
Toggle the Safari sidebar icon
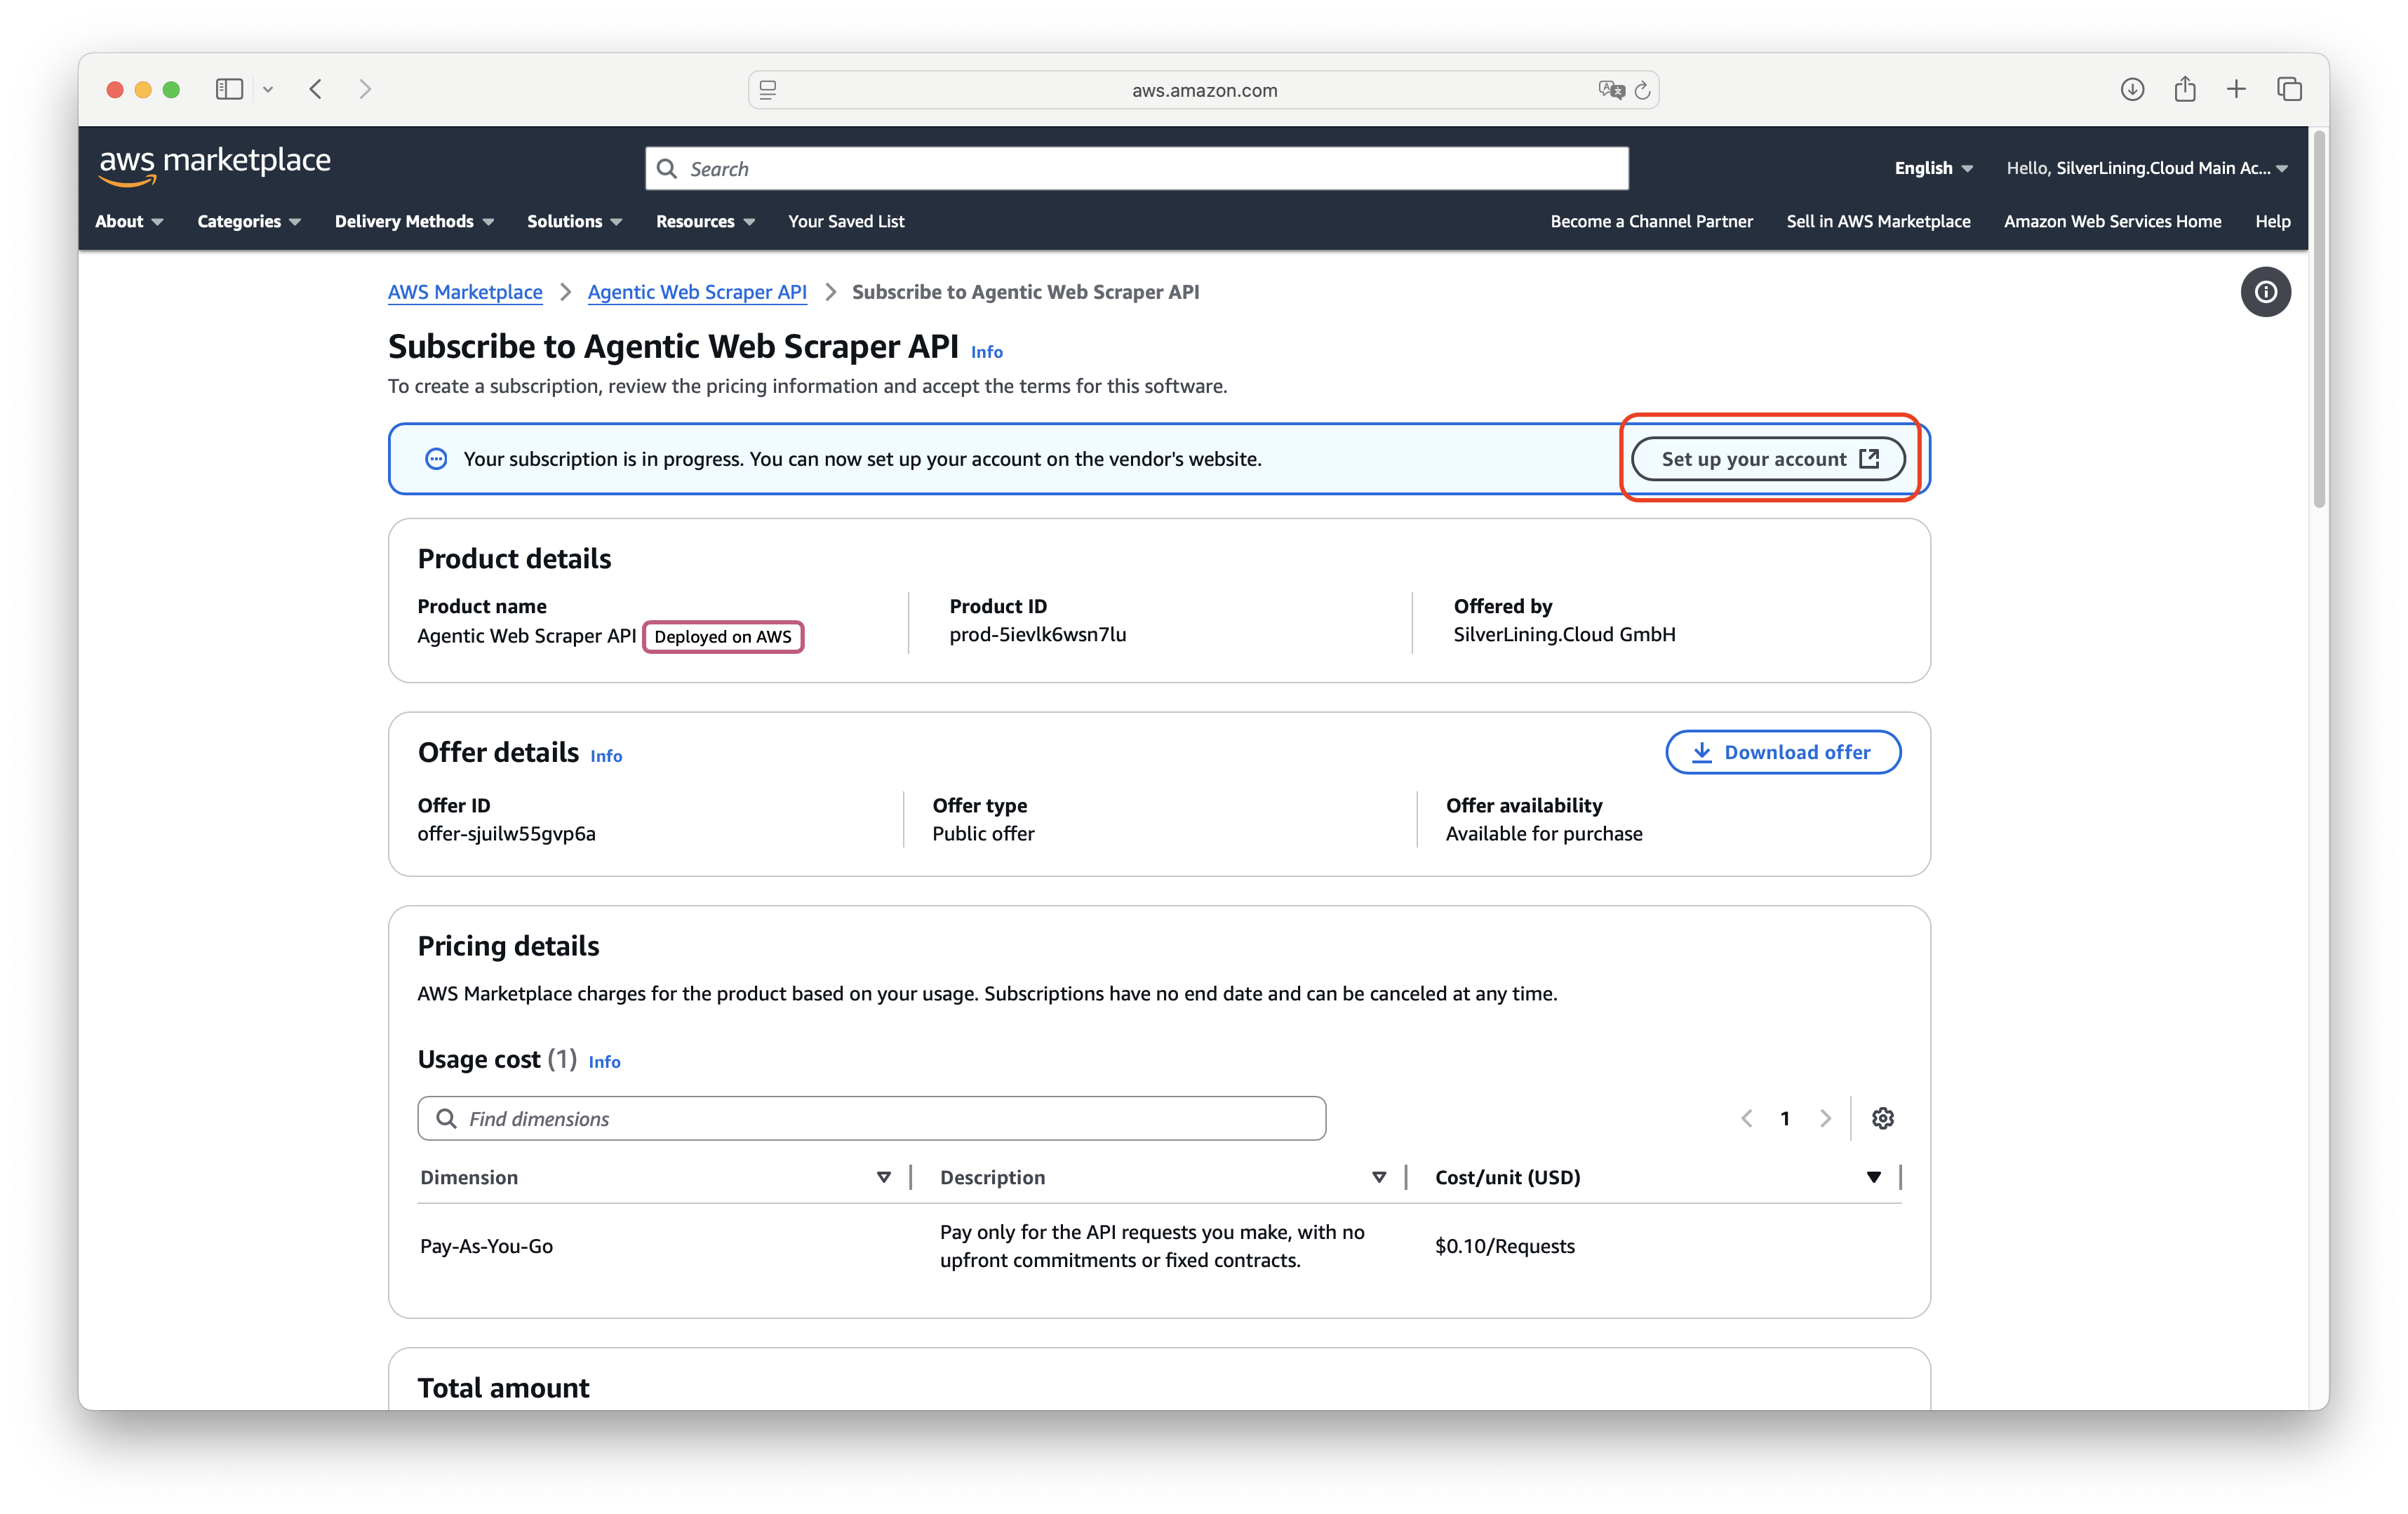pos(229,90)
